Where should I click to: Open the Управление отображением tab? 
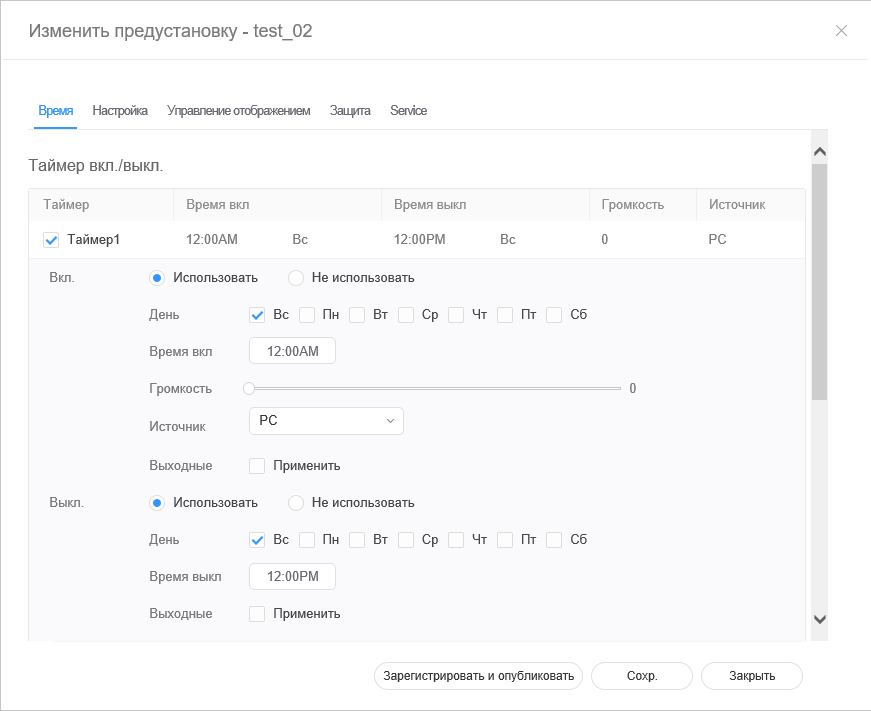point(238,111)
